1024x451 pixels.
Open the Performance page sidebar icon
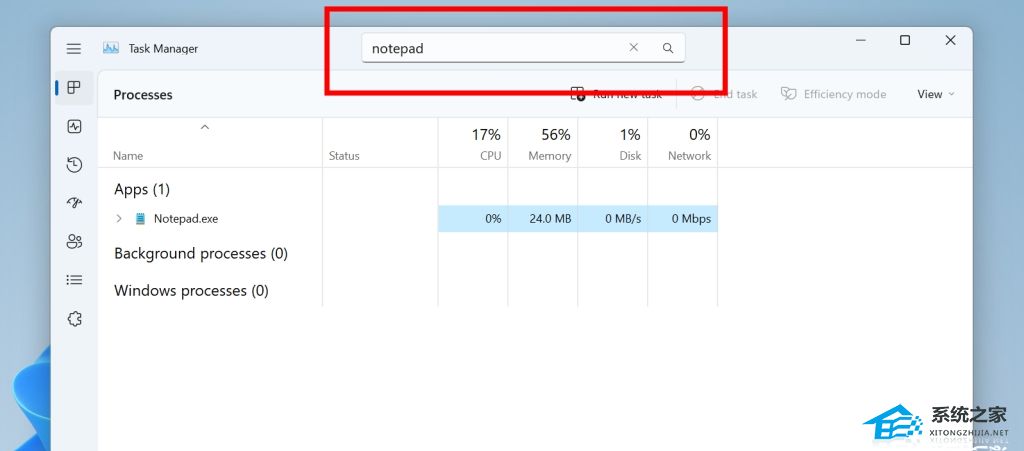[74, 127]
